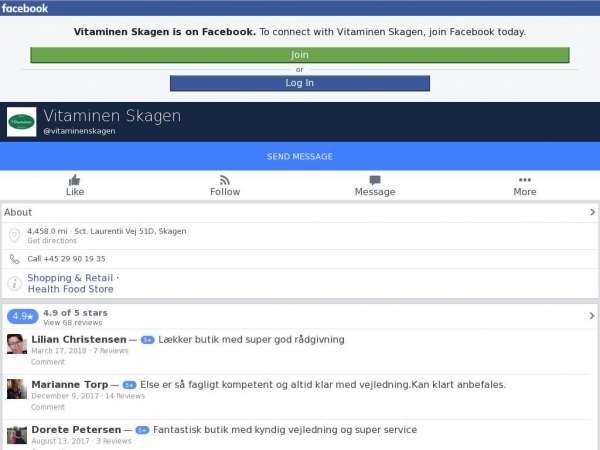Open Shopping & Retail category link
The height and width of the screenshot is (450, 600).
point(70,278)
